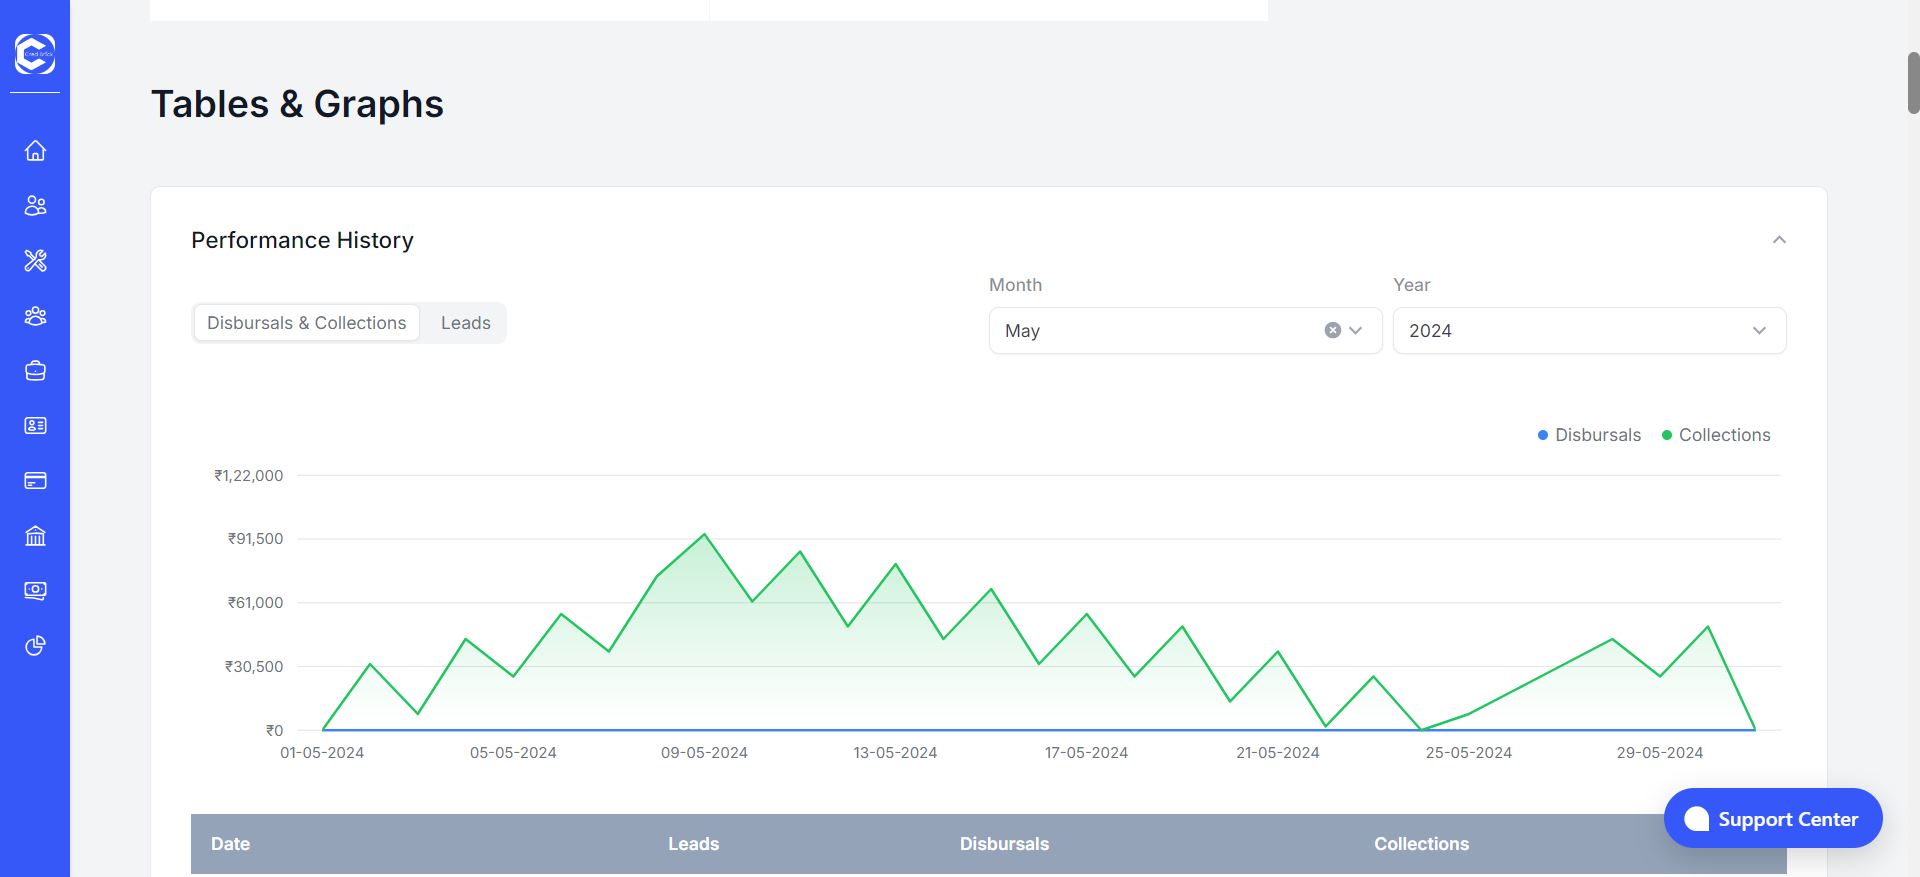
Task: Open the cash money icon
Action: pyautogui.click(x=35, y=591)
